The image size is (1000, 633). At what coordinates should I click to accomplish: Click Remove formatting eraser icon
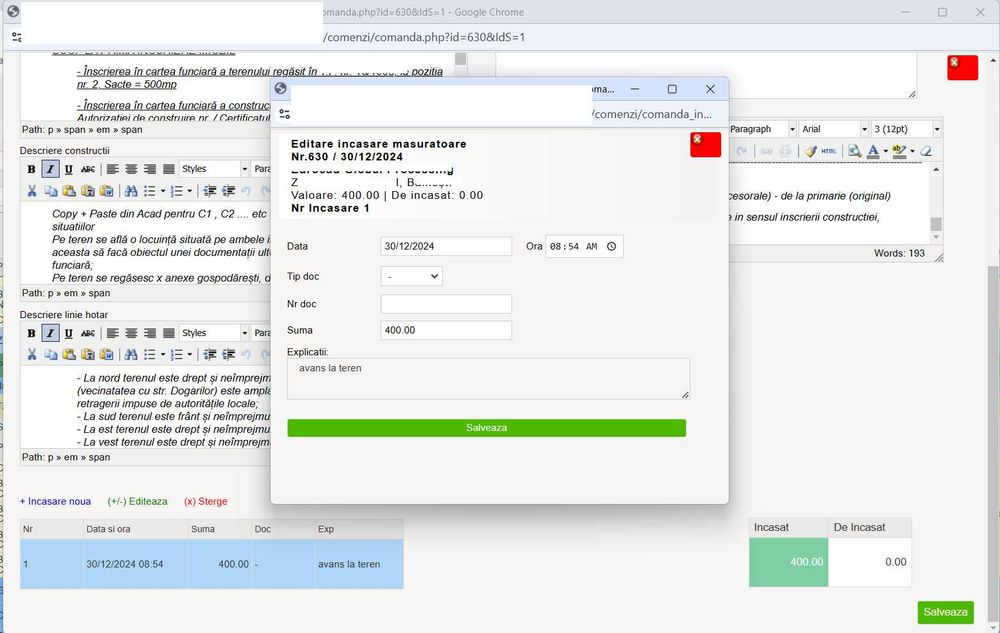pyautogui.click(x=926, y=151)
